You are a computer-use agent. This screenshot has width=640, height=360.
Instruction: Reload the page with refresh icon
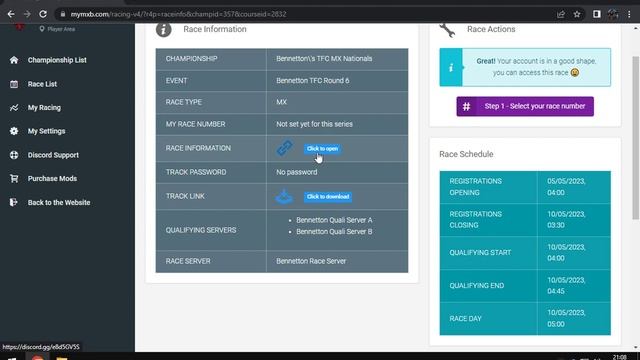pos(43,14)
